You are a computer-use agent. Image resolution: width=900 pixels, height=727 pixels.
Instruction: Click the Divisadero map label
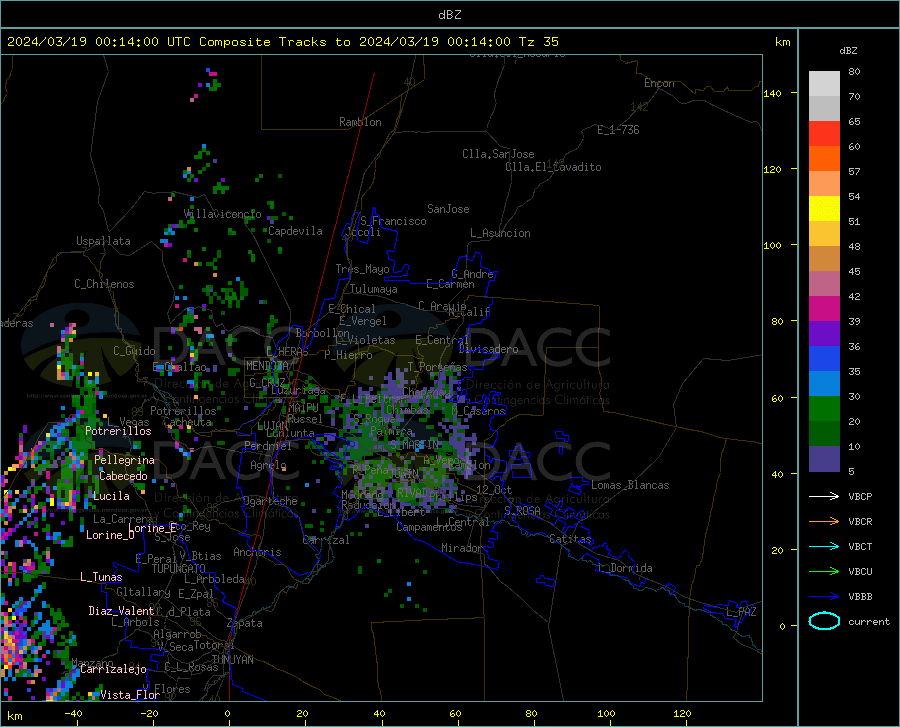(x=488, y=349)
